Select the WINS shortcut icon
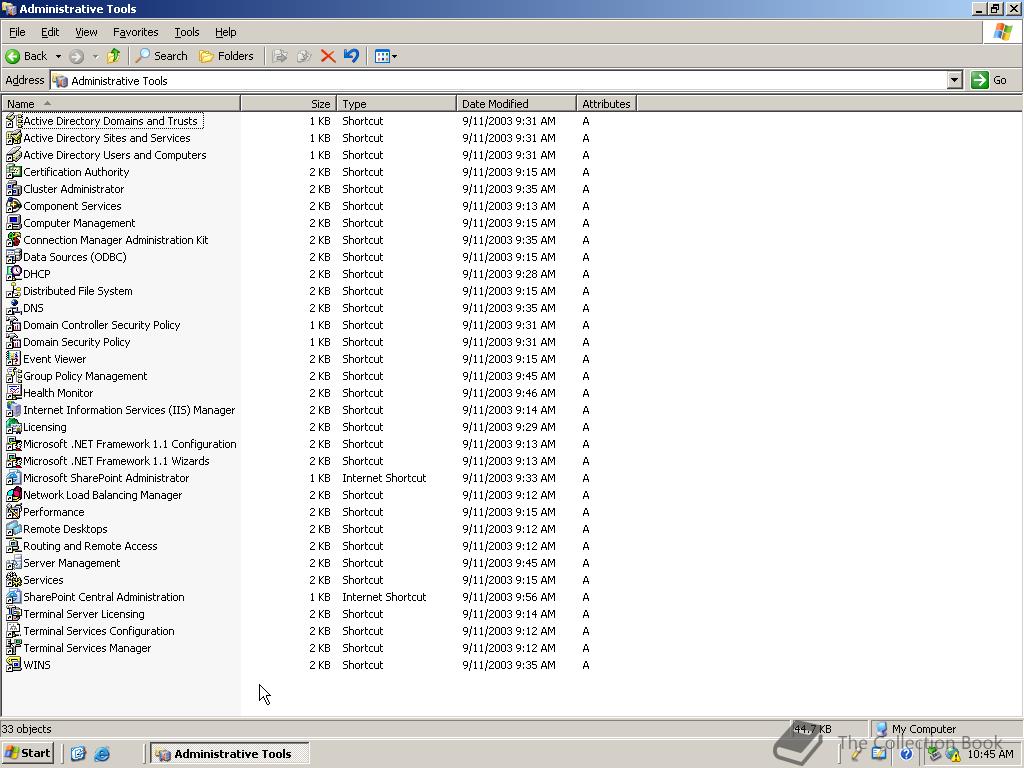The width and height of the screenshot is (1024, 768). click(13, 664)
